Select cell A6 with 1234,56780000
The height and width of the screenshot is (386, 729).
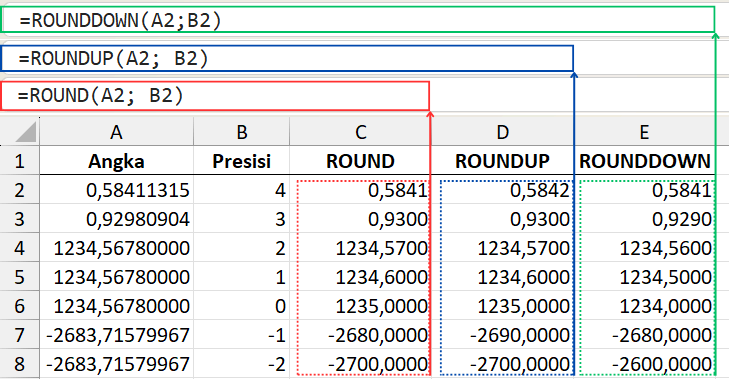[x=116, y=306]
